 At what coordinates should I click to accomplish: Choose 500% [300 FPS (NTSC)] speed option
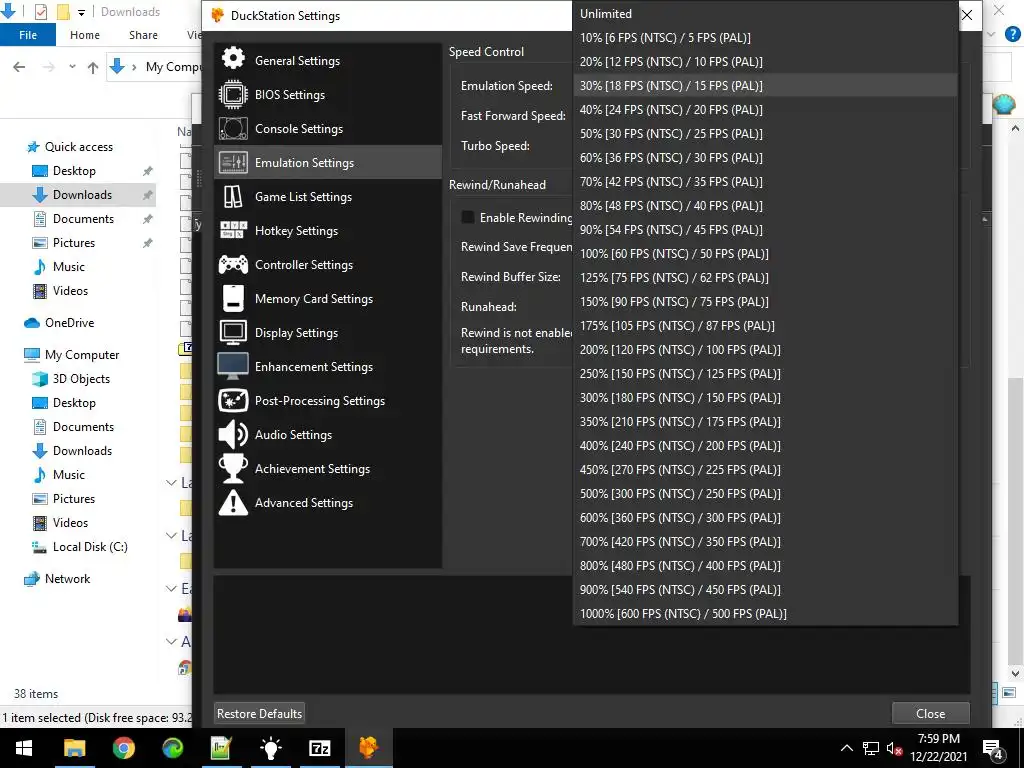point(765,494)
